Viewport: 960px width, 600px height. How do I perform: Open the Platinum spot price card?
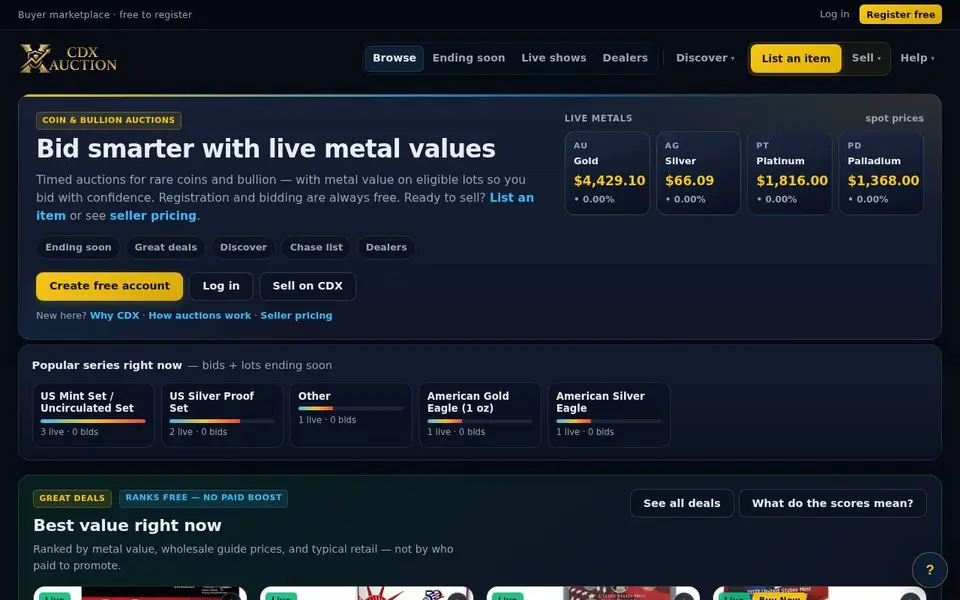(789, 173)
